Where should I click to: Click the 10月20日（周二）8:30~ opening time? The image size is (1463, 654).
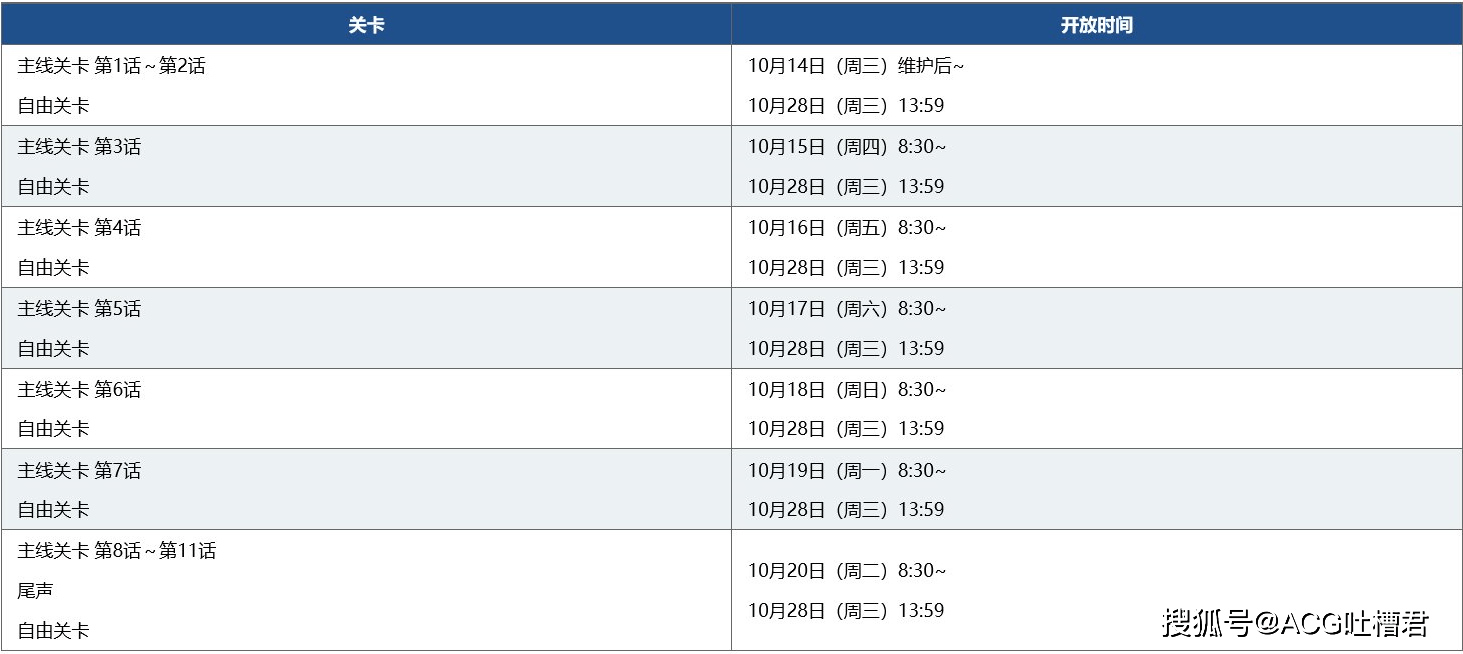pyautogui.click(x=847, y=571)
